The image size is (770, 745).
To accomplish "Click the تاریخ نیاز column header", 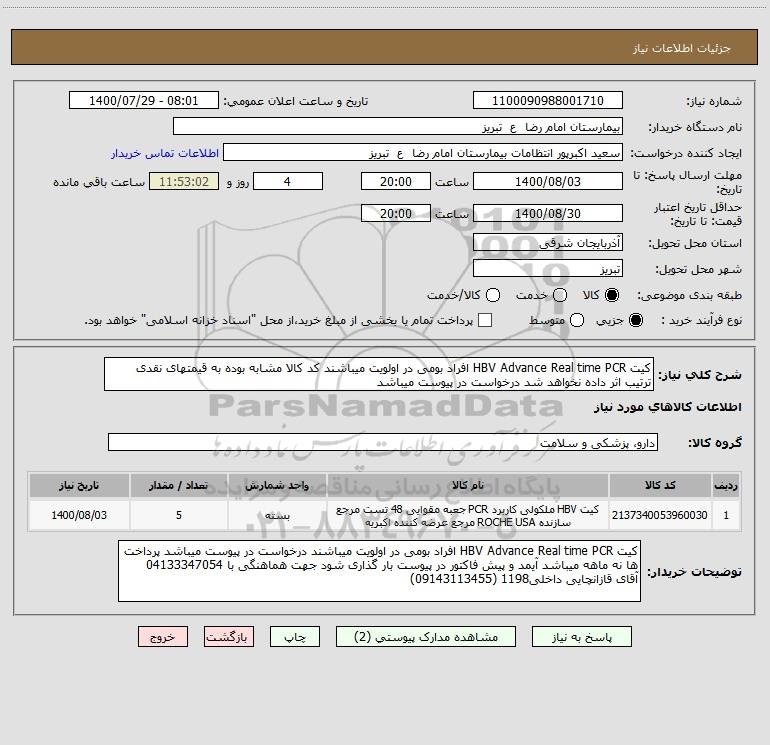I will (79, 485).
